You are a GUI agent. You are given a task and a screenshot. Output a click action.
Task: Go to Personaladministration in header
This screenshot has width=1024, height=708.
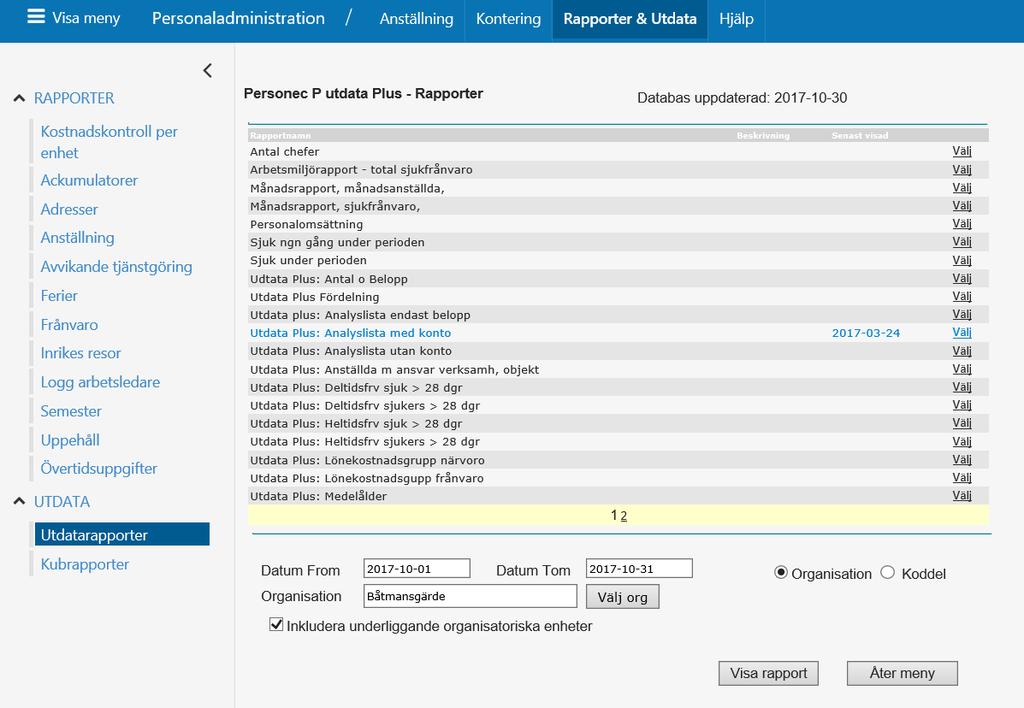238,18
